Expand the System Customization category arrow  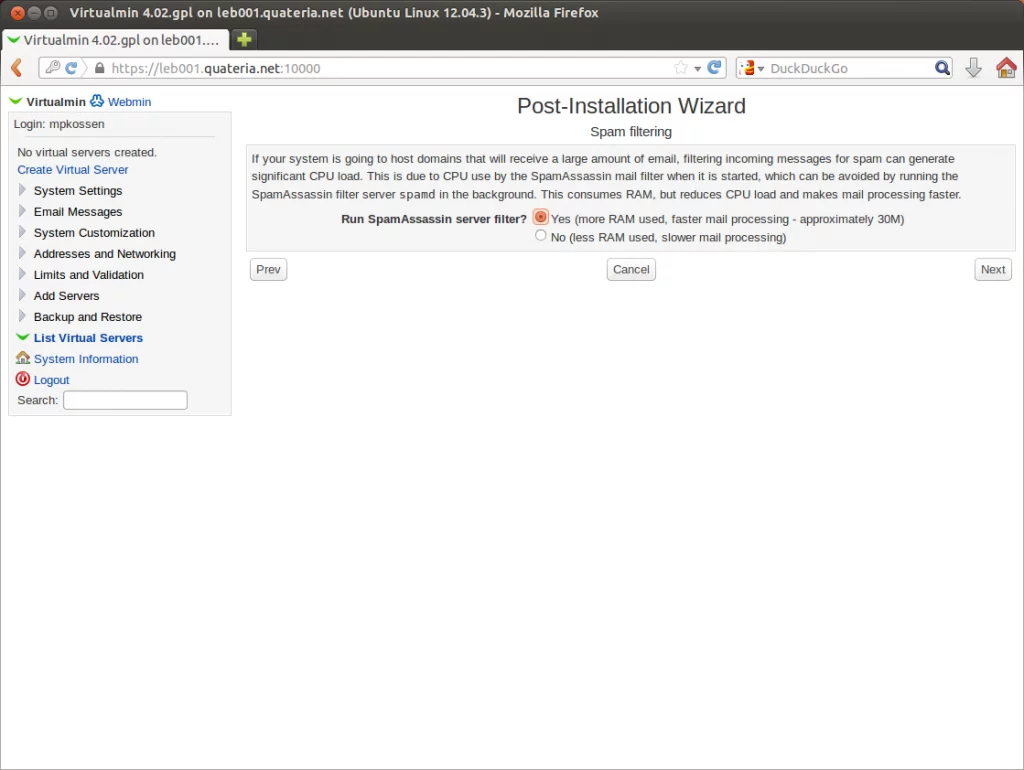click(22, 232)
